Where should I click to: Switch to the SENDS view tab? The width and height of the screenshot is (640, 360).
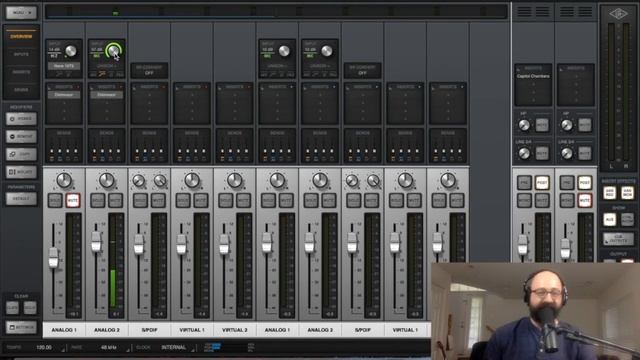(21, 89)
